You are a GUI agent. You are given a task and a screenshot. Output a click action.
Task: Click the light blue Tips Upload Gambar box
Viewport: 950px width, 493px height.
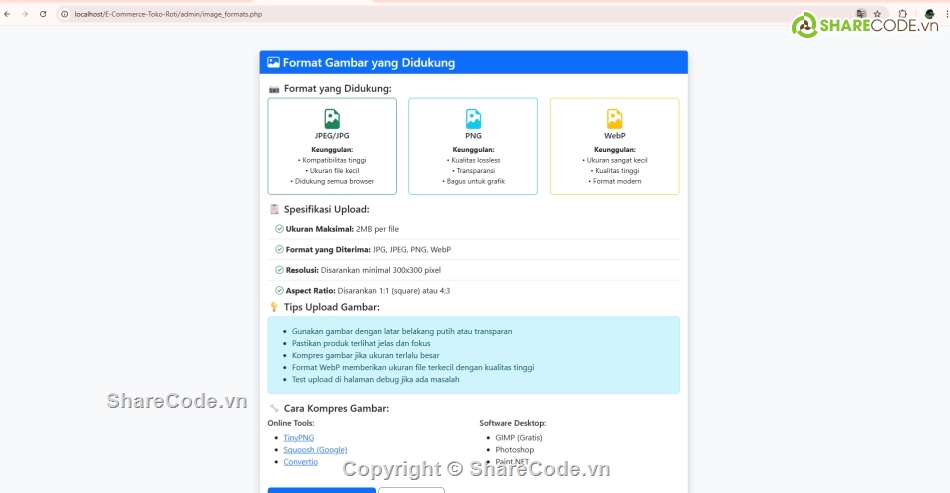[473, 355]
